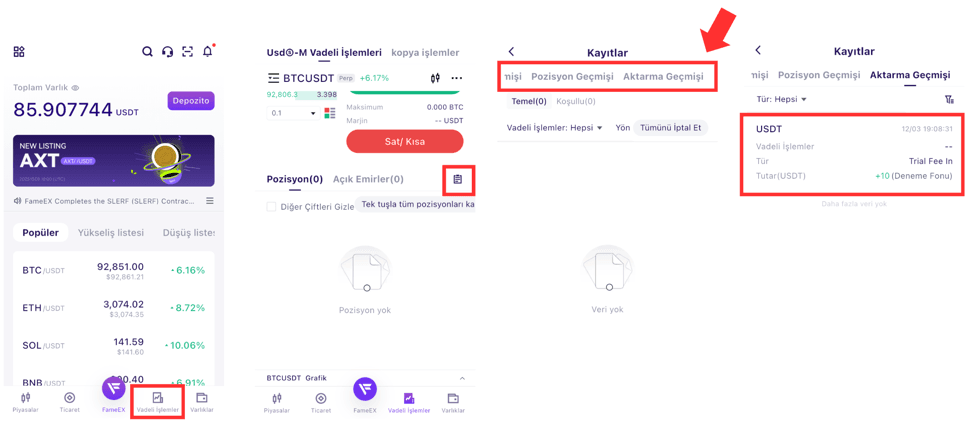The width and height of the screenshot is (974, 422).
Task: Select the Yükseliş listesi tab
Action: [x=111, y=233]
